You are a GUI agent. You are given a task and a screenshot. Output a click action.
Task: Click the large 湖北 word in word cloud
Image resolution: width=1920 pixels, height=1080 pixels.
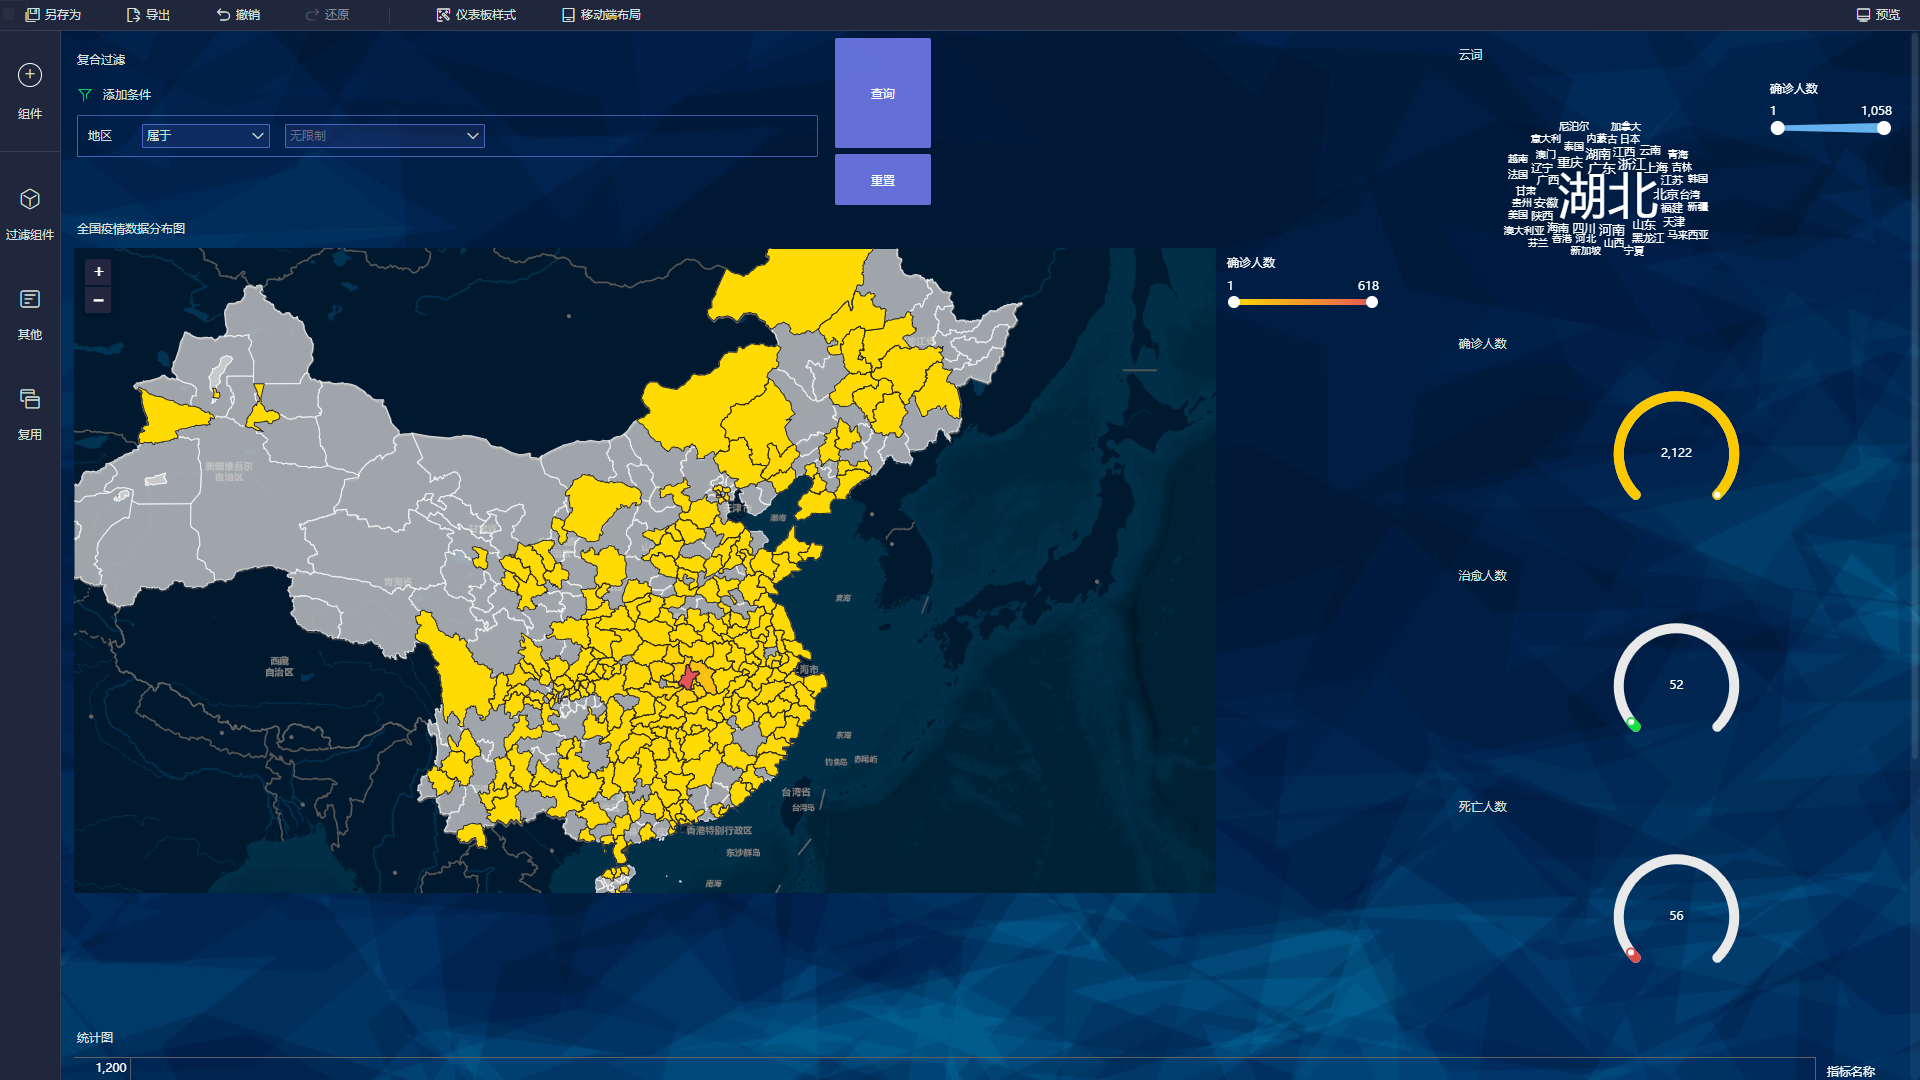(1607, 195)
